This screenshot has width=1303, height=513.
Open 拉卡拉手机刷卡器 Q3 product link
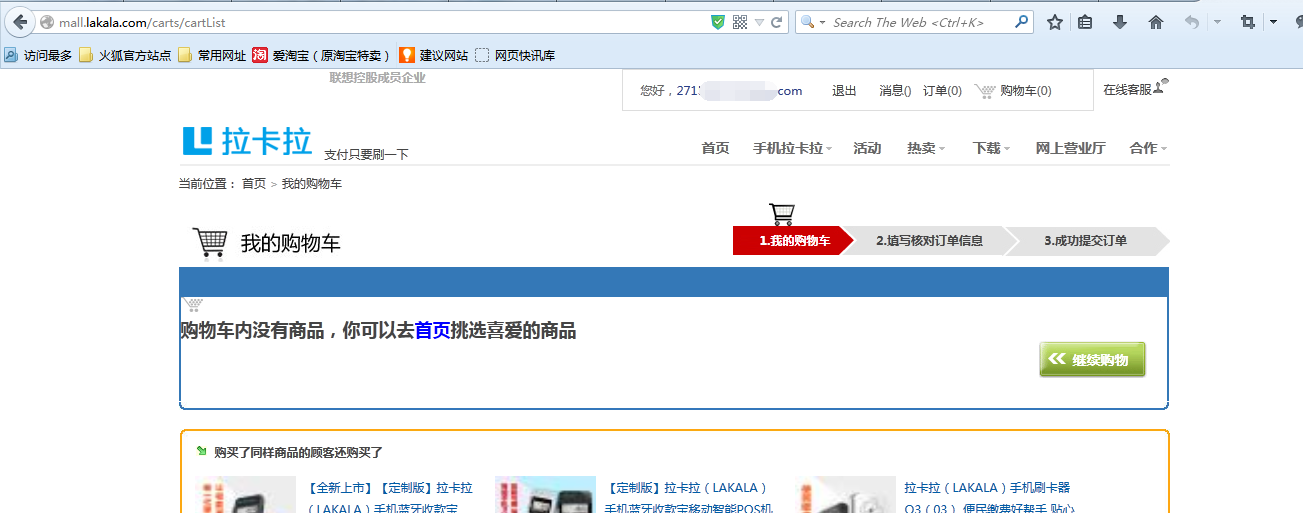tap(988, 498)
